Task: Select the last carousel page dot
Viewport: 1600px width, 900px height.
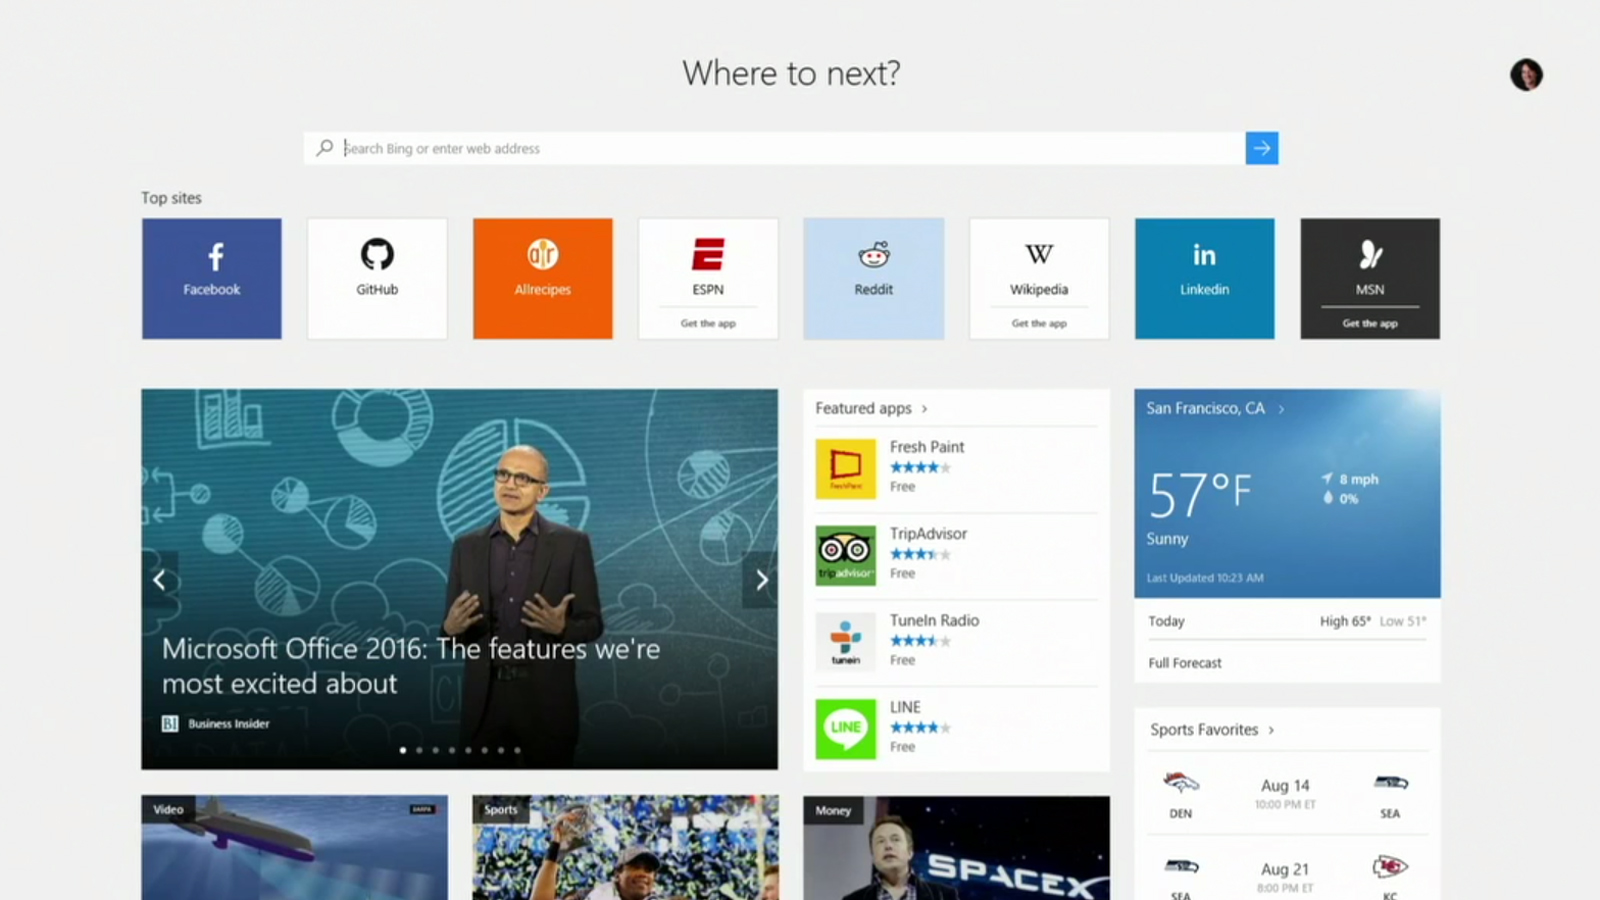Action: [x=517, y=750]
